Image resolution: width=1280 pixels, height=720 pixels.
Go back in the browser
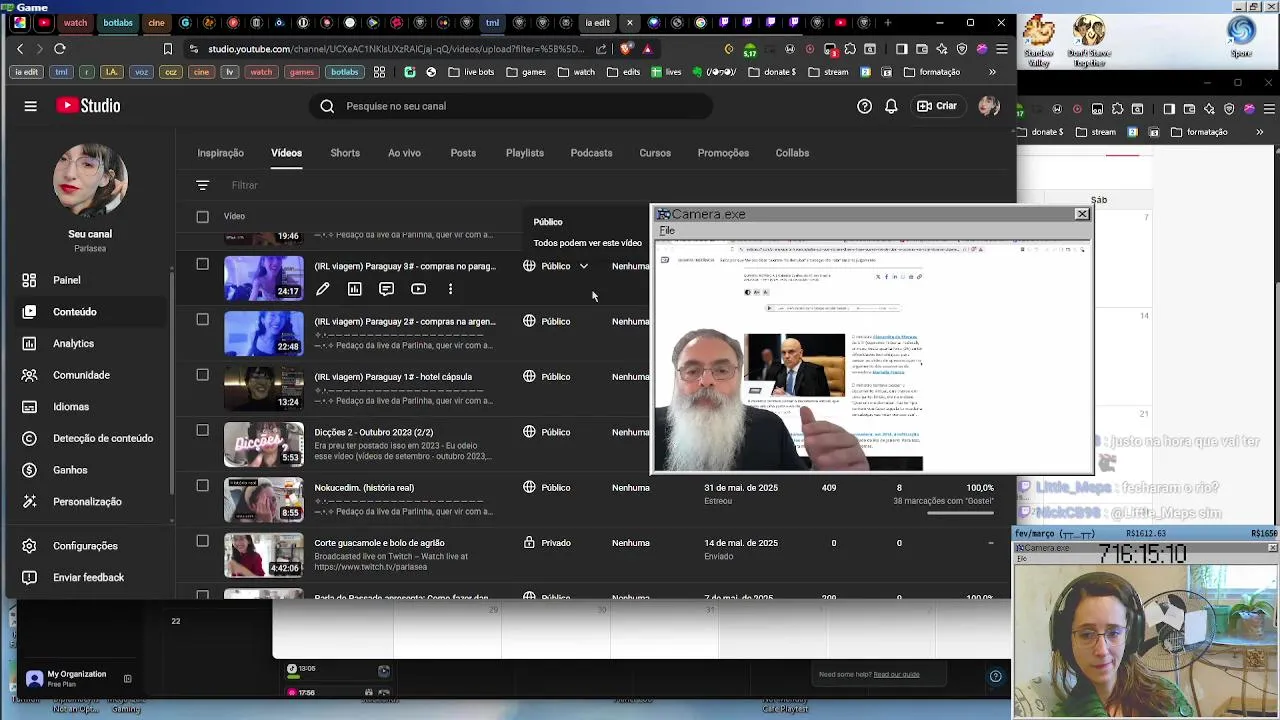pos(20,48)
